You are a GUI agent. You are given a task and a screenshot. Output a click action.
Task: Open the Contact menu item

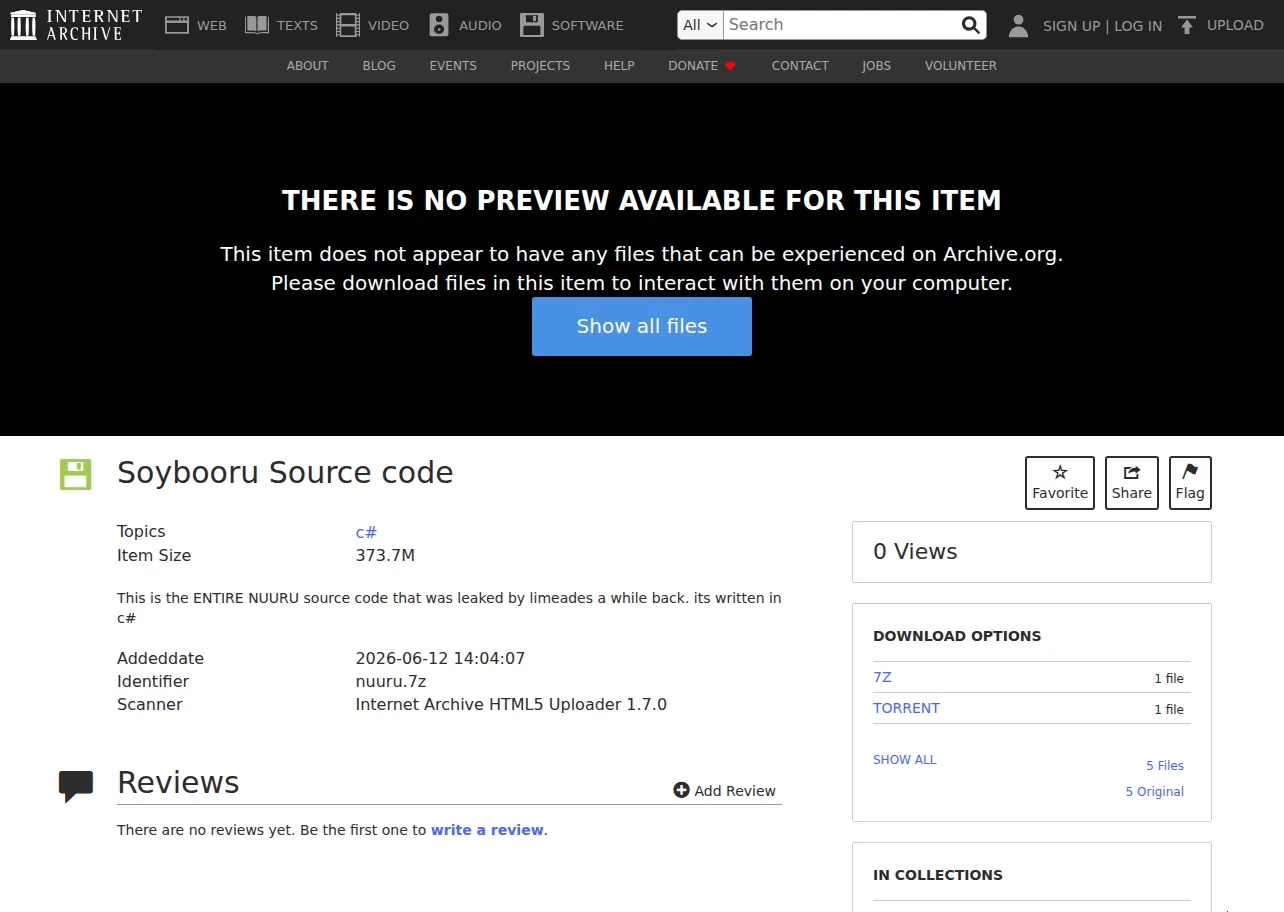[x=800, y=66]
